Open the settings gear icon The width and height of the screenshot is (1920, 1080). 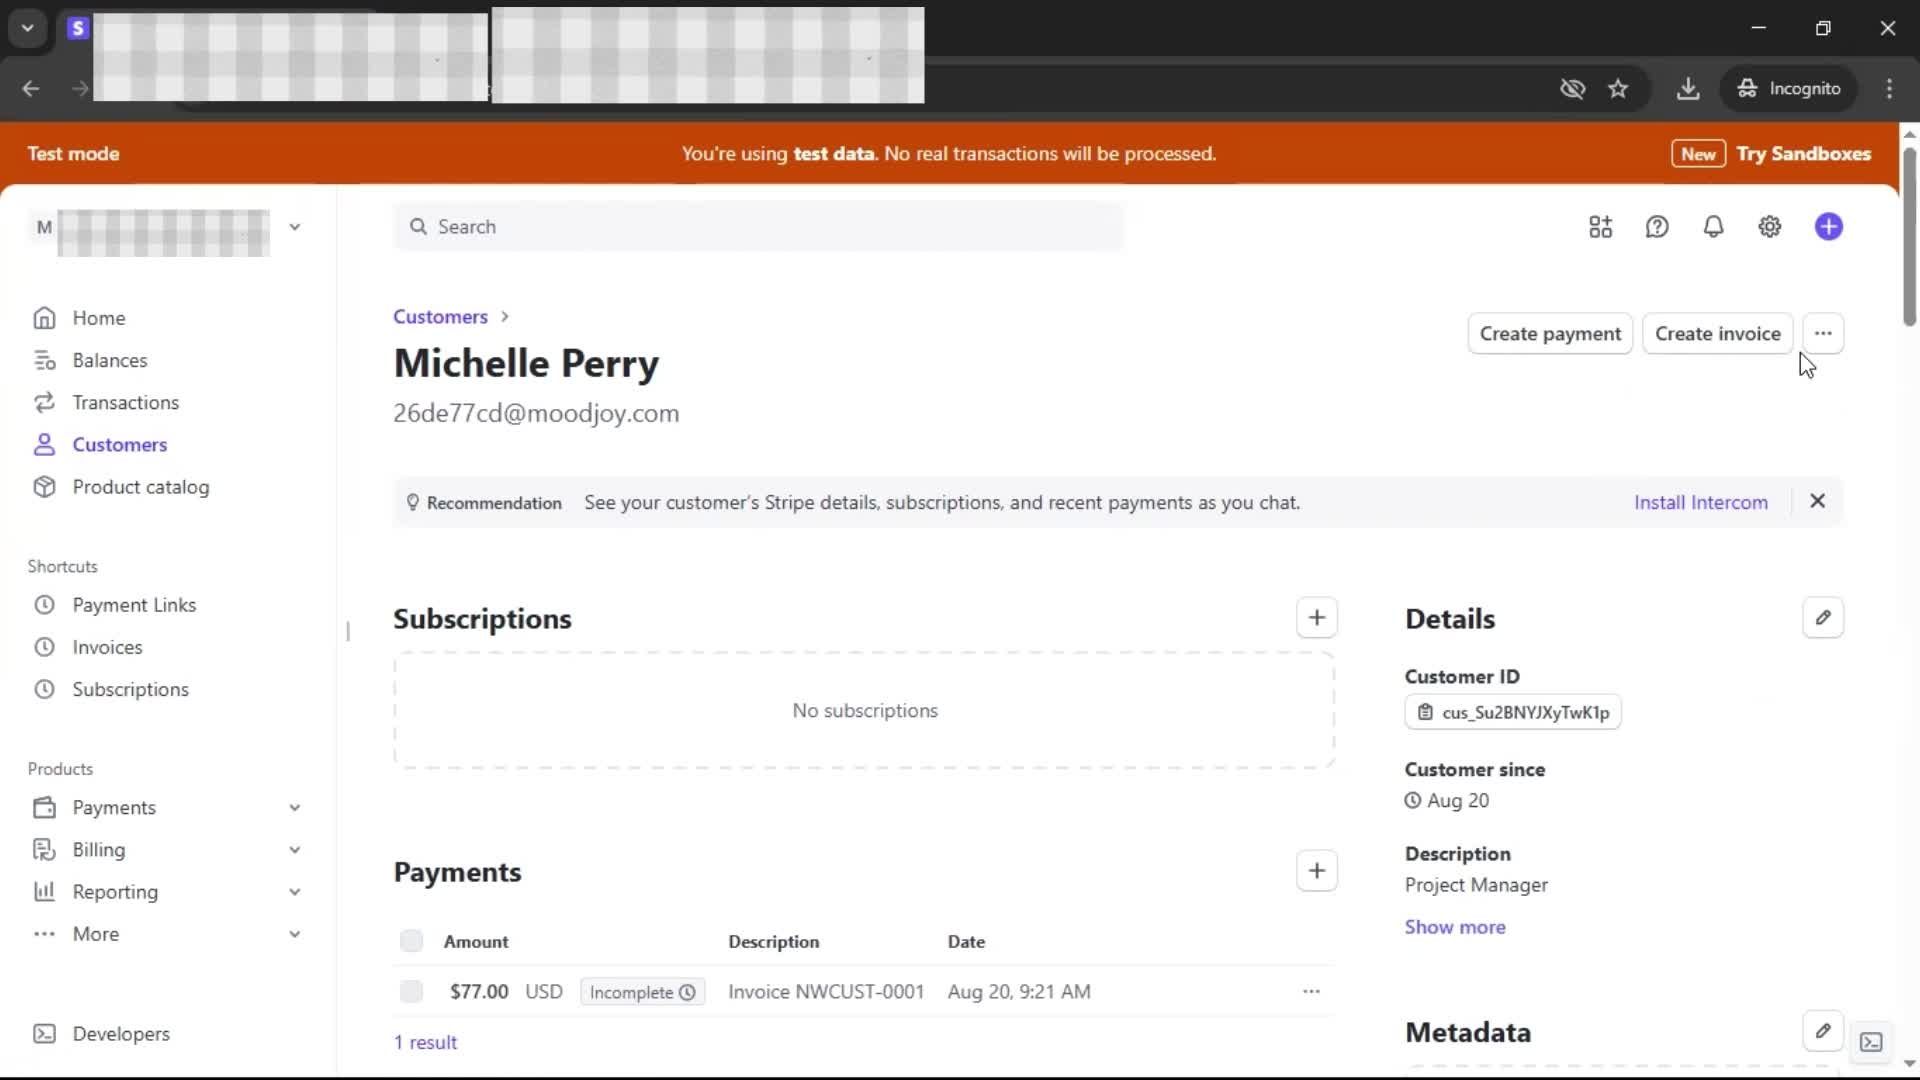tap(1769, 227)
